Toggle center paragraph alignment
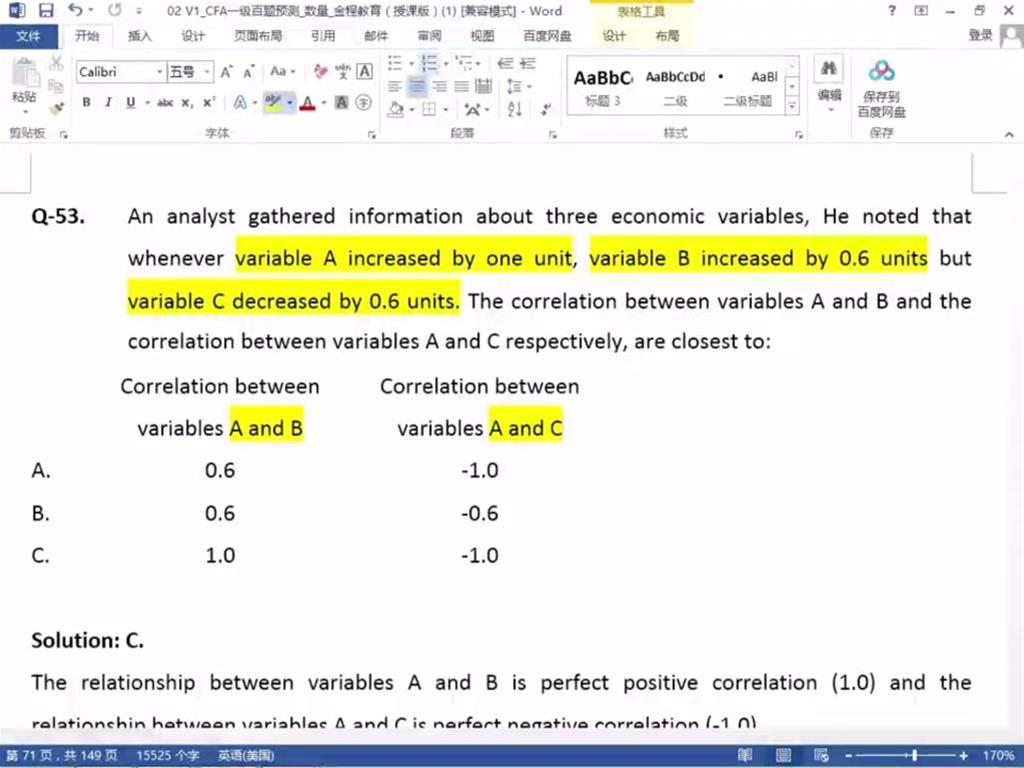Image resolution: width=1024 pixels, height=768 pixels. point(417,87)
